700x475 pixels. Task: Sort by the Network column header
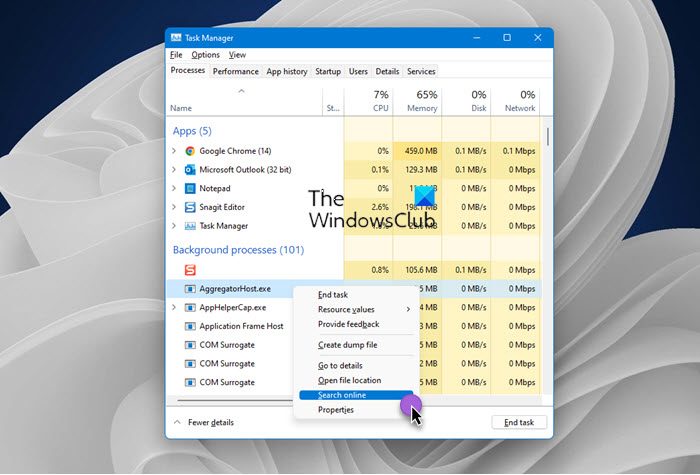pyautogui.click(x=520, y=108)
